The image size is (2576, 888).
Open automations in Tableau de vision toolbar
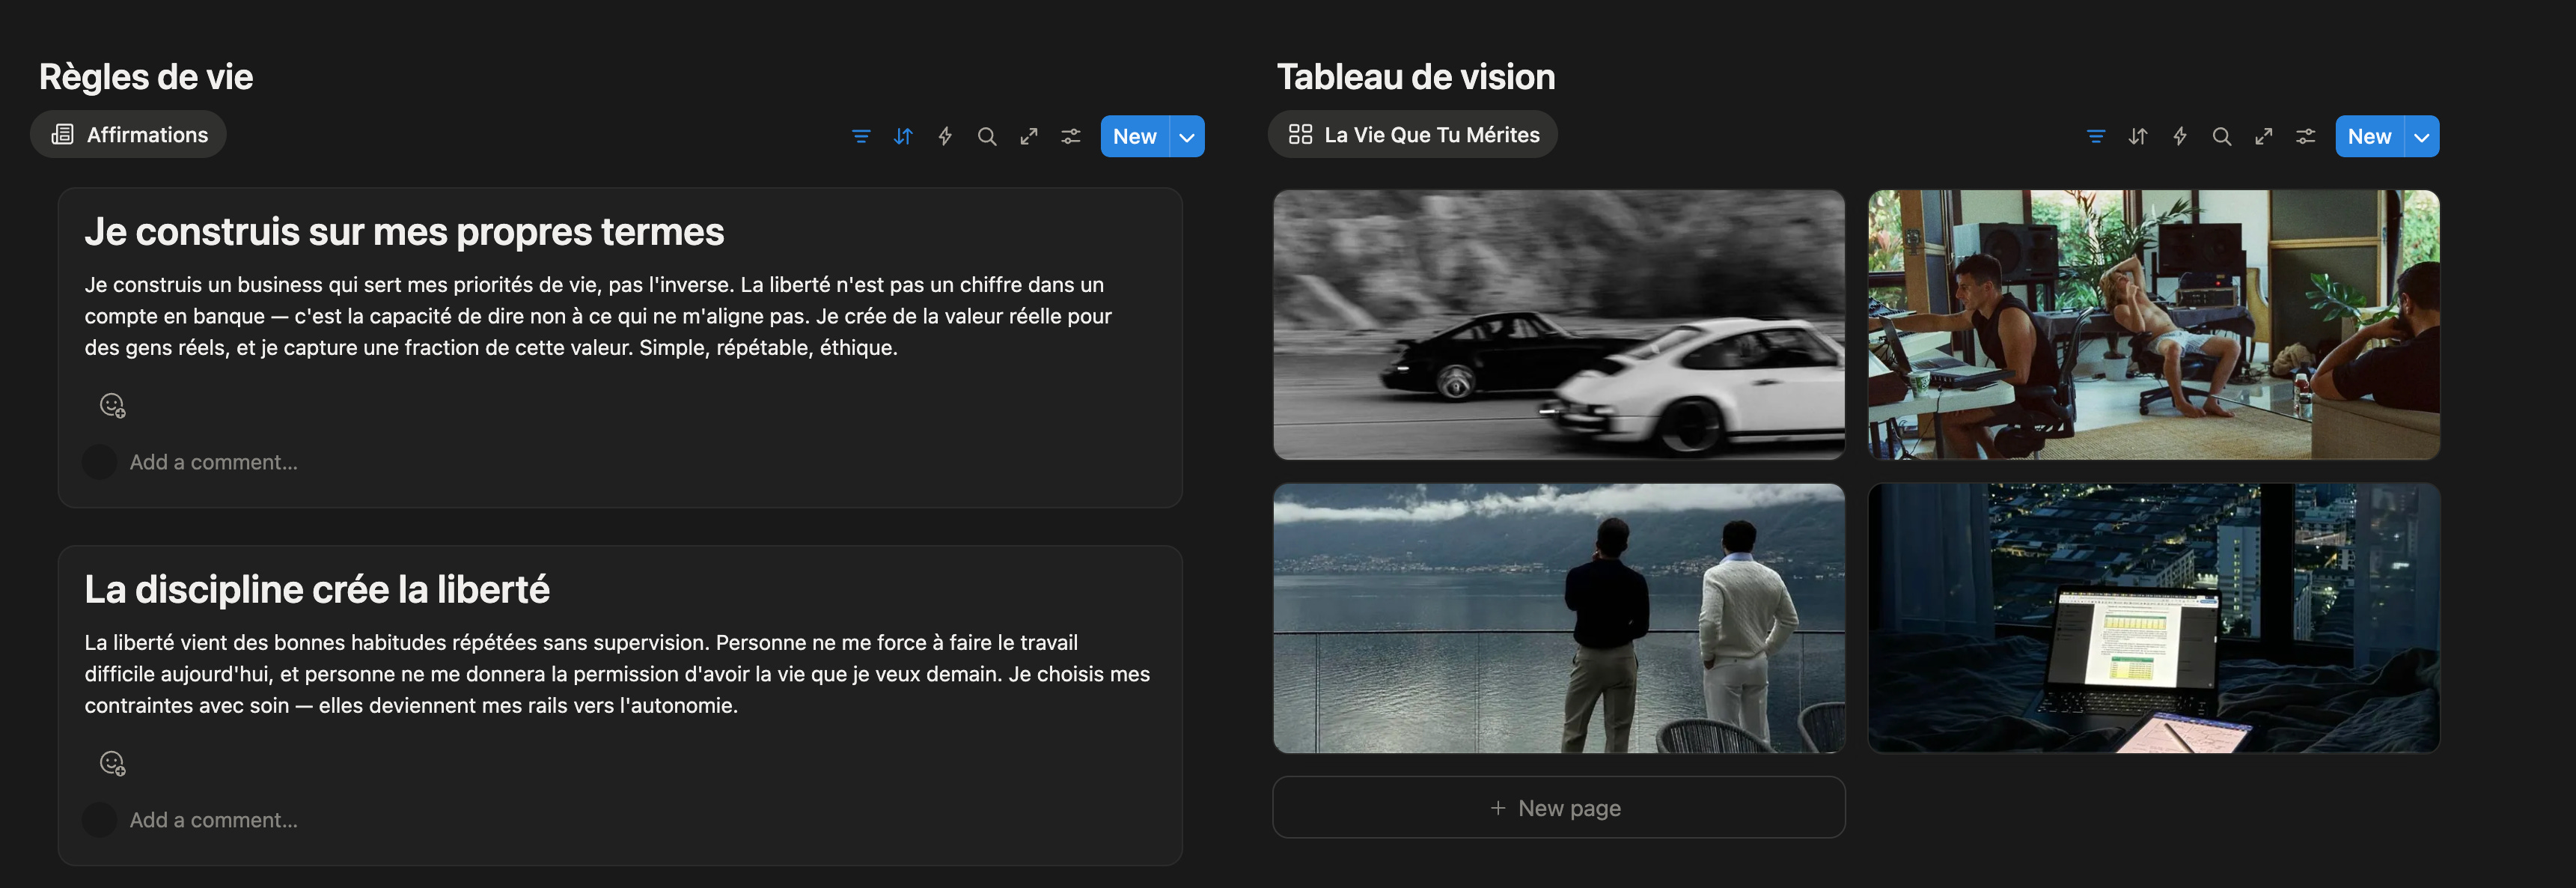point(2180,137)
